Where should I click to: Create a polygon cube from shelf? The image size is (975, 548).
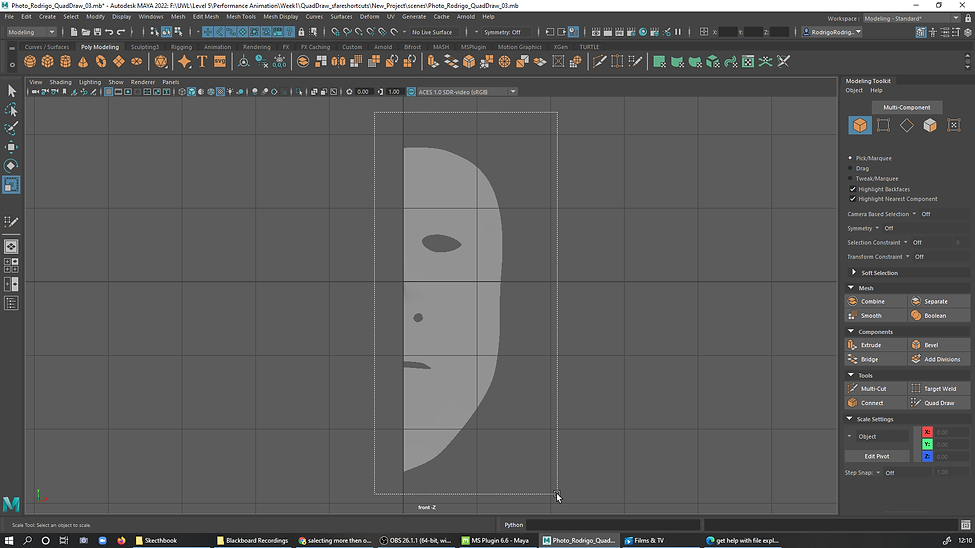(x=47, y=62)
